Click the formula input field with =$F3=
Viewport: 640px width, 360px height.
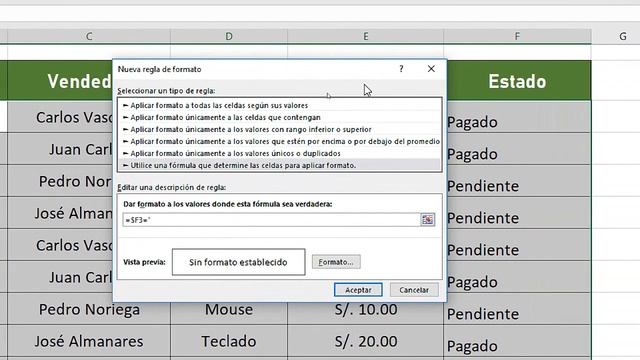(271, 220)
